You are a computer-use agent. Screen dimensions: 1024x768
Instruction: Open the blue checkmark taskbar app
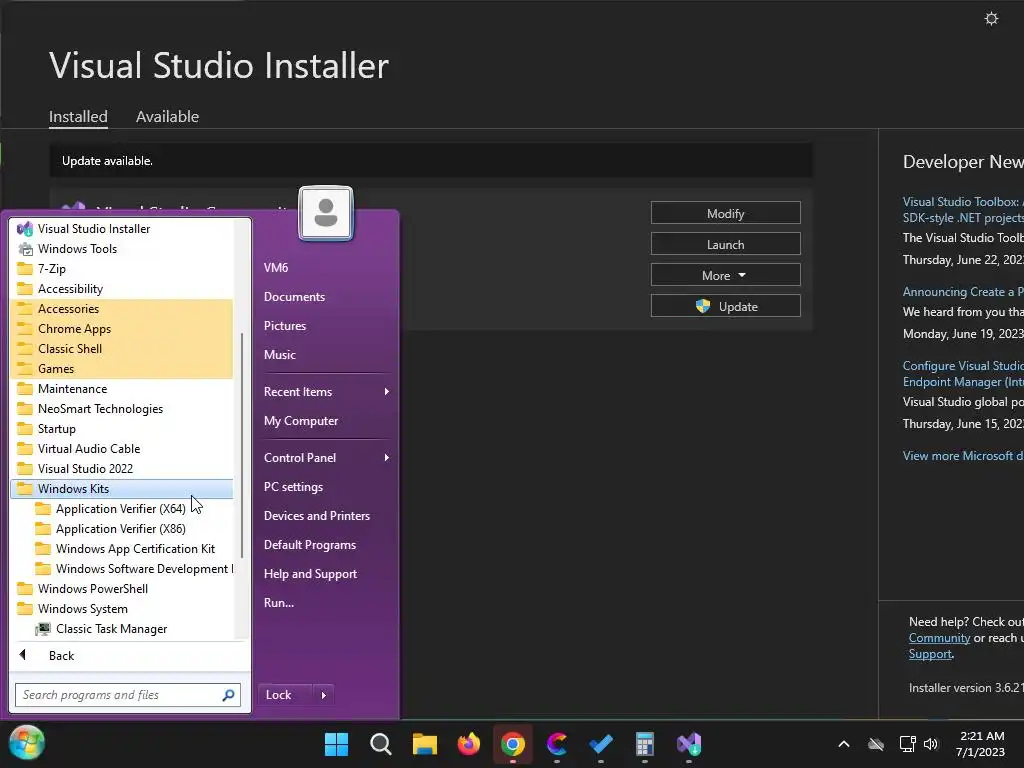point(601,744)
